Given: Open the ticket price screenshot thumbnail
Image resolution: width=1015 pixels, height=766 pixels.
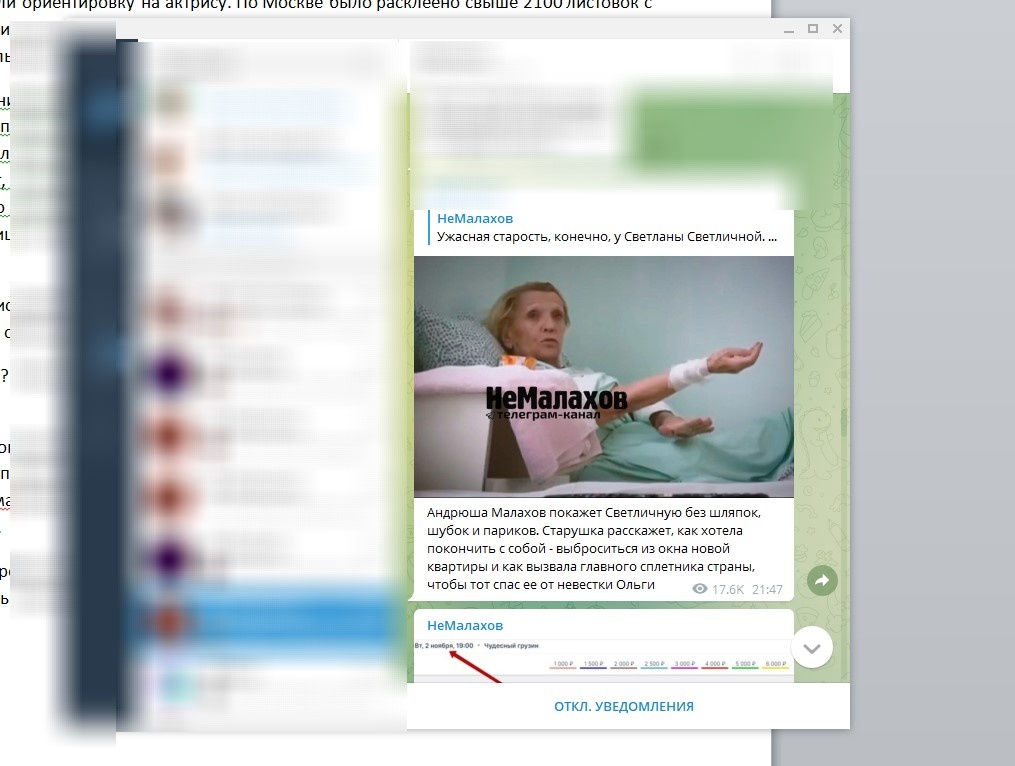Looking at the screenshot, I should coord(603,660).
